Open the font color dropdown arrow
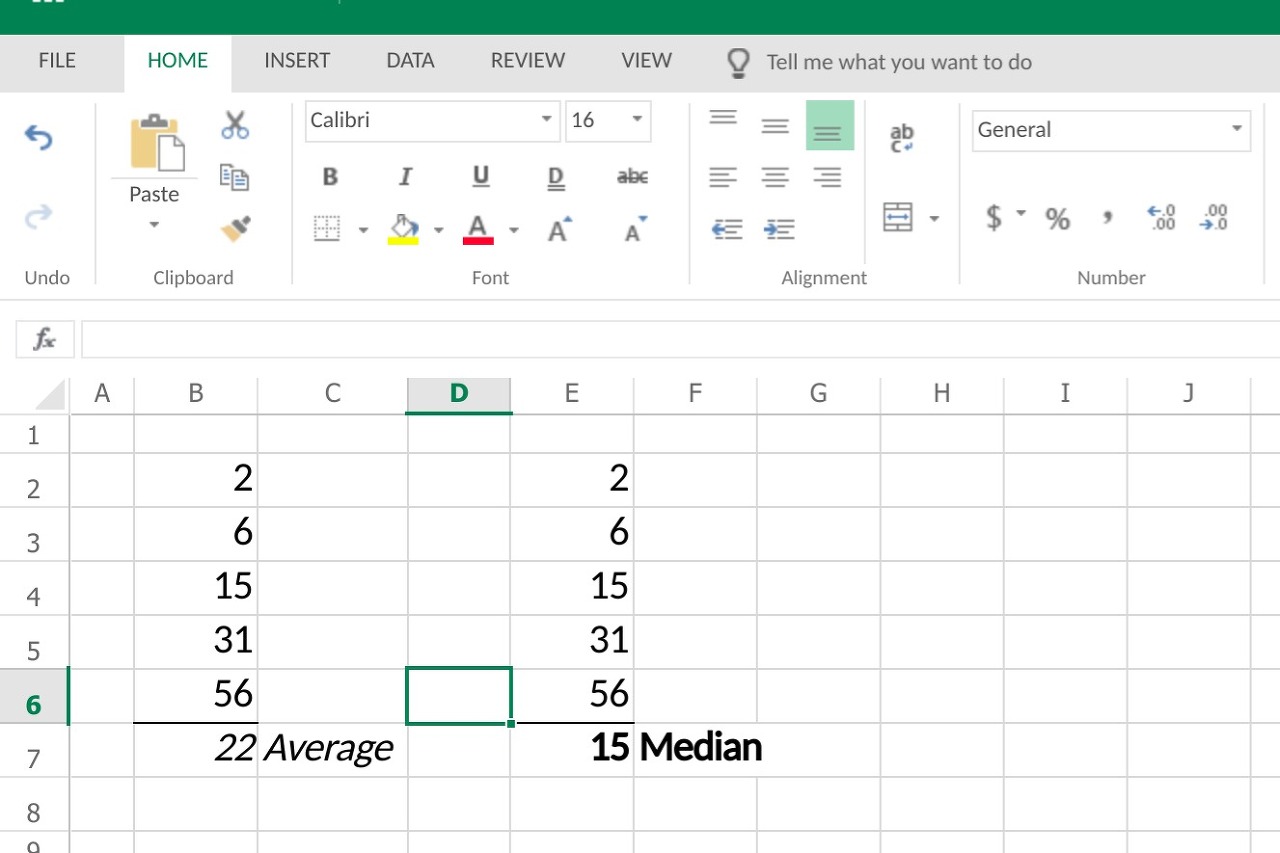 point(513,230)
